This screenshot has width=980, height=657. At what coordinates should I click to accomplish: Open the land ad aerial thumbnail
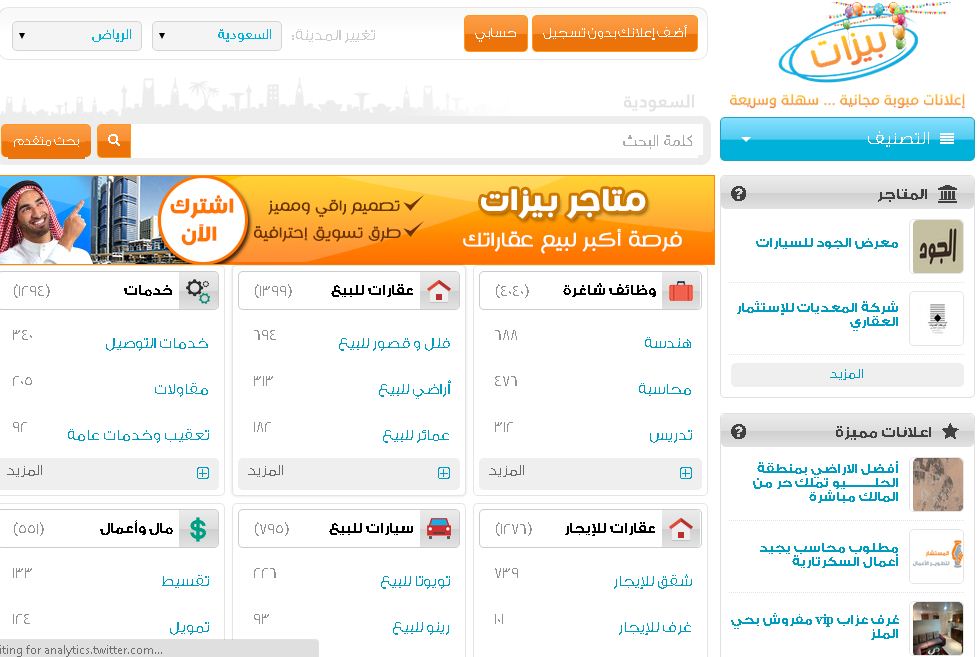[x=938, y=484]
